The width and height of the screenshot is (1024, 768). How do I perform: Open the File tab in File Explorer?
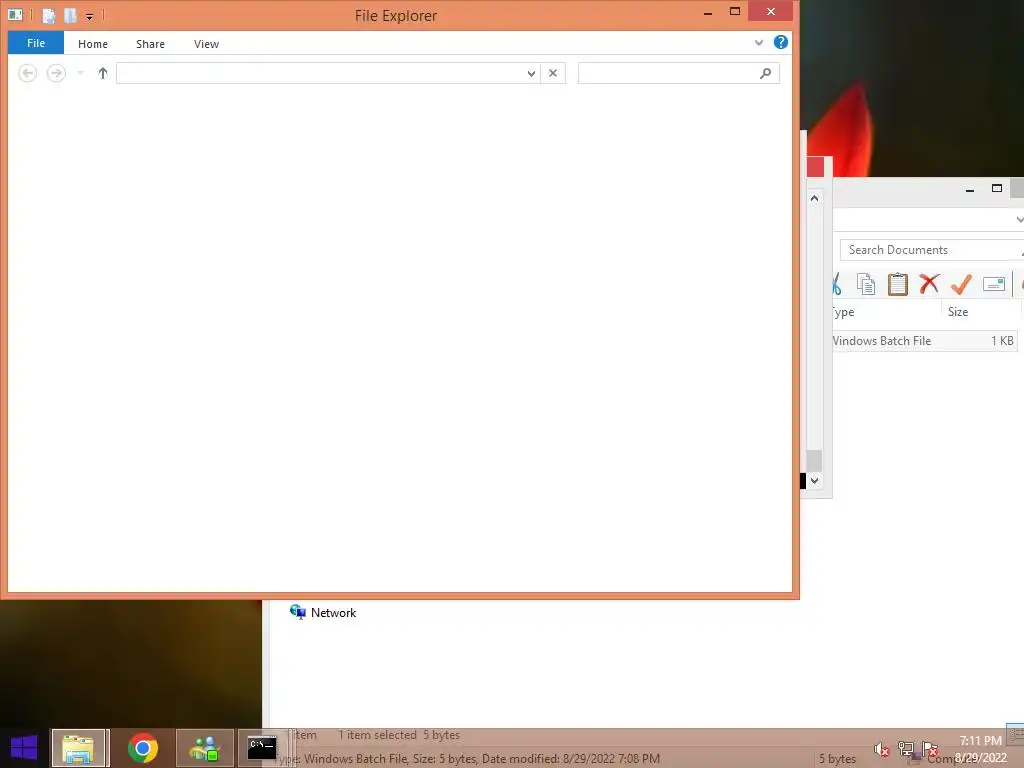36,43
